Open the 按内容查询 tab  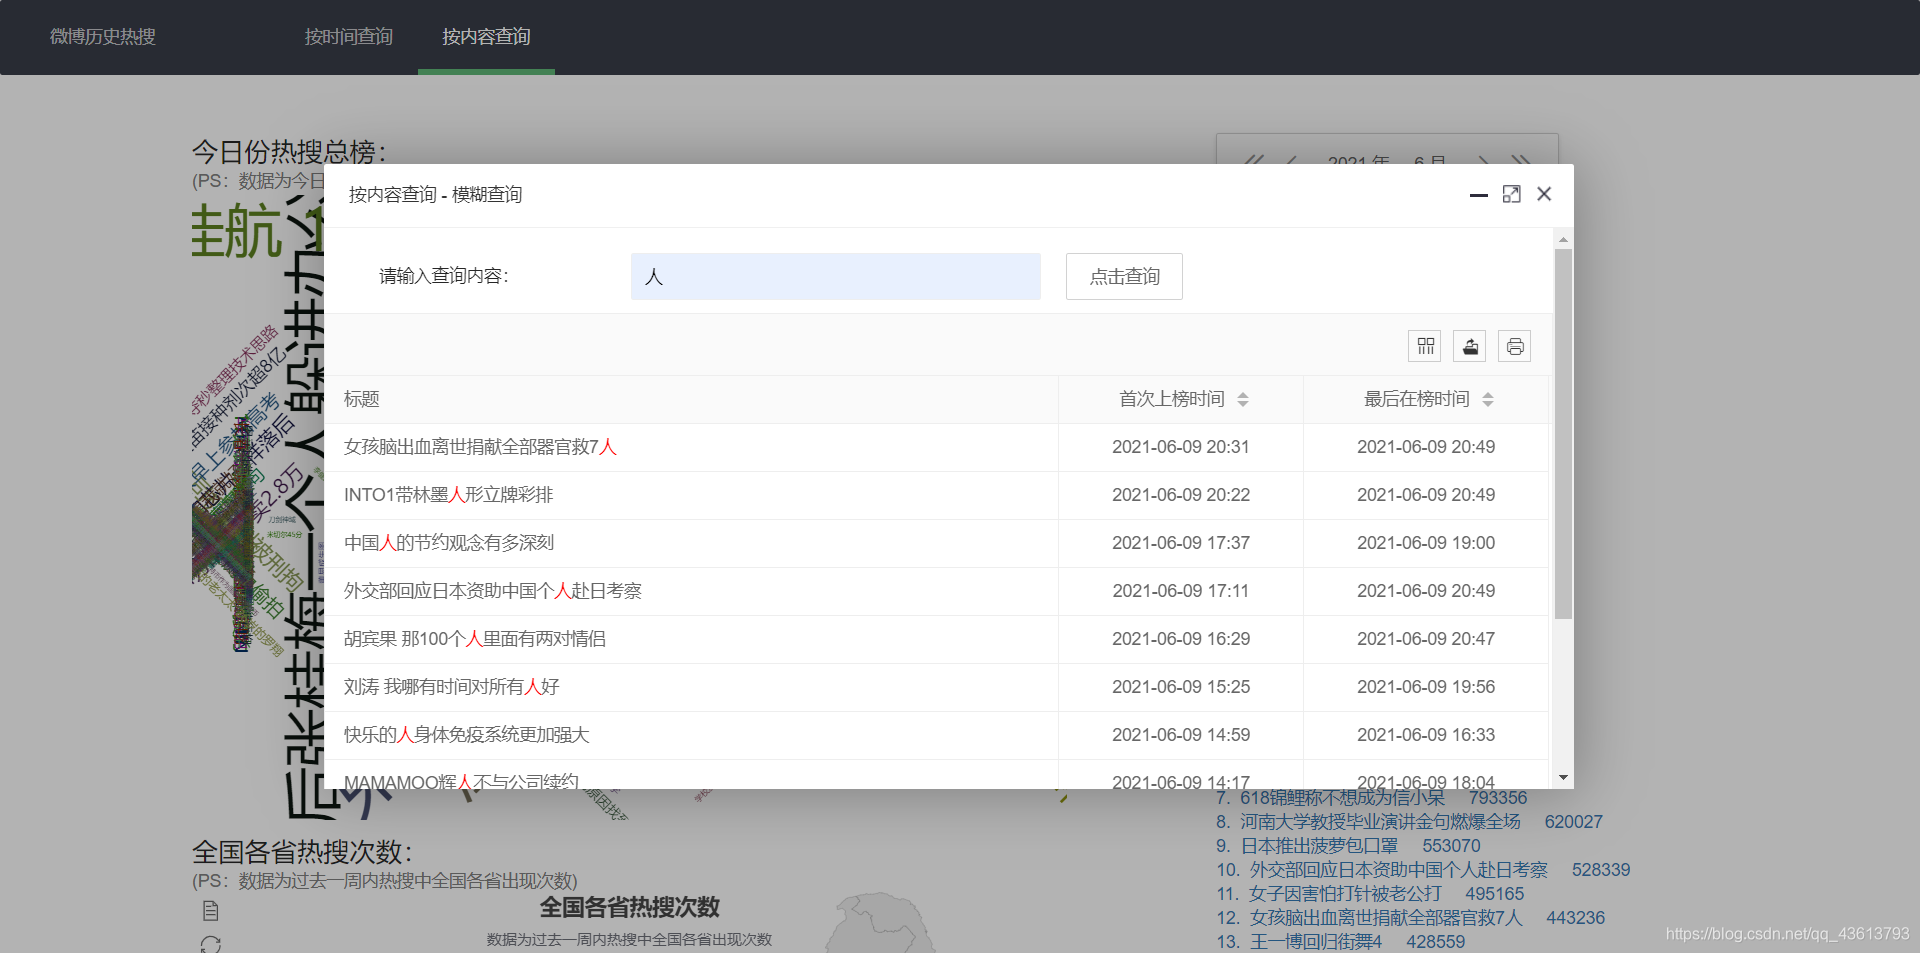486,37
